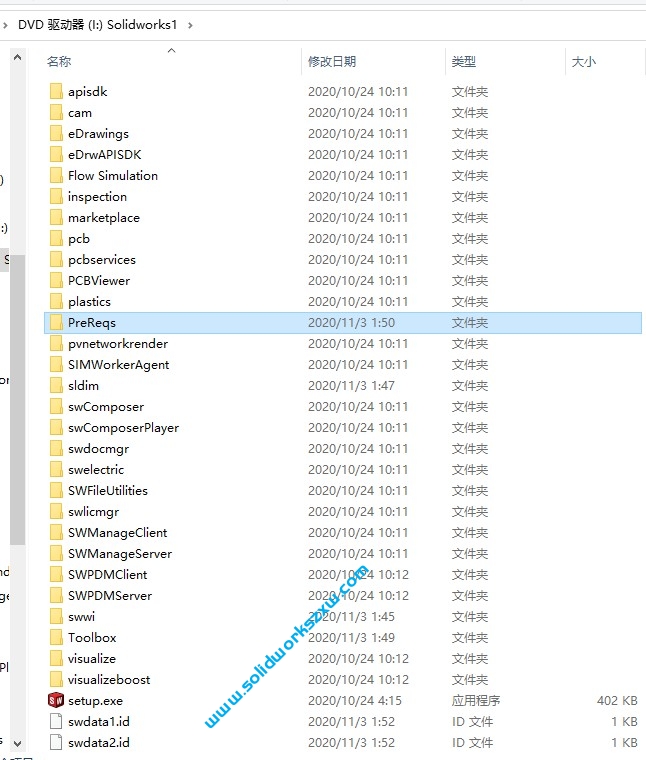Select the PreReqs folder row
Image resolution: width=646 pixels, height=760 pixels.
[200, 323]
